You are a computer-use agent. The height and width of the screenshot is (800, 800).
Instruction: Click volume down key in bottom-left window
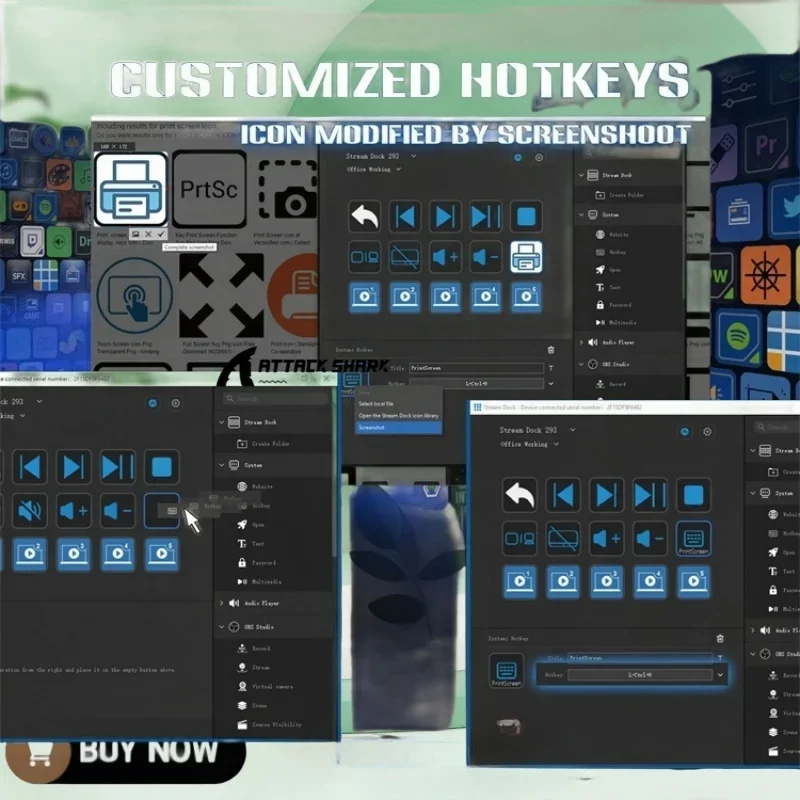coord(117,510)
